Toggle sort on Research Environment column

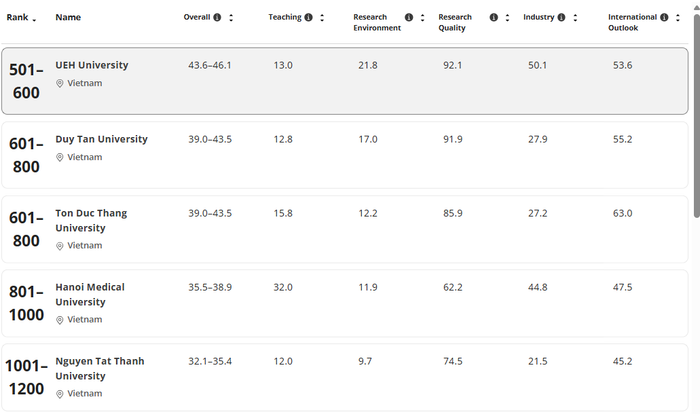click(x=422, y=18)
